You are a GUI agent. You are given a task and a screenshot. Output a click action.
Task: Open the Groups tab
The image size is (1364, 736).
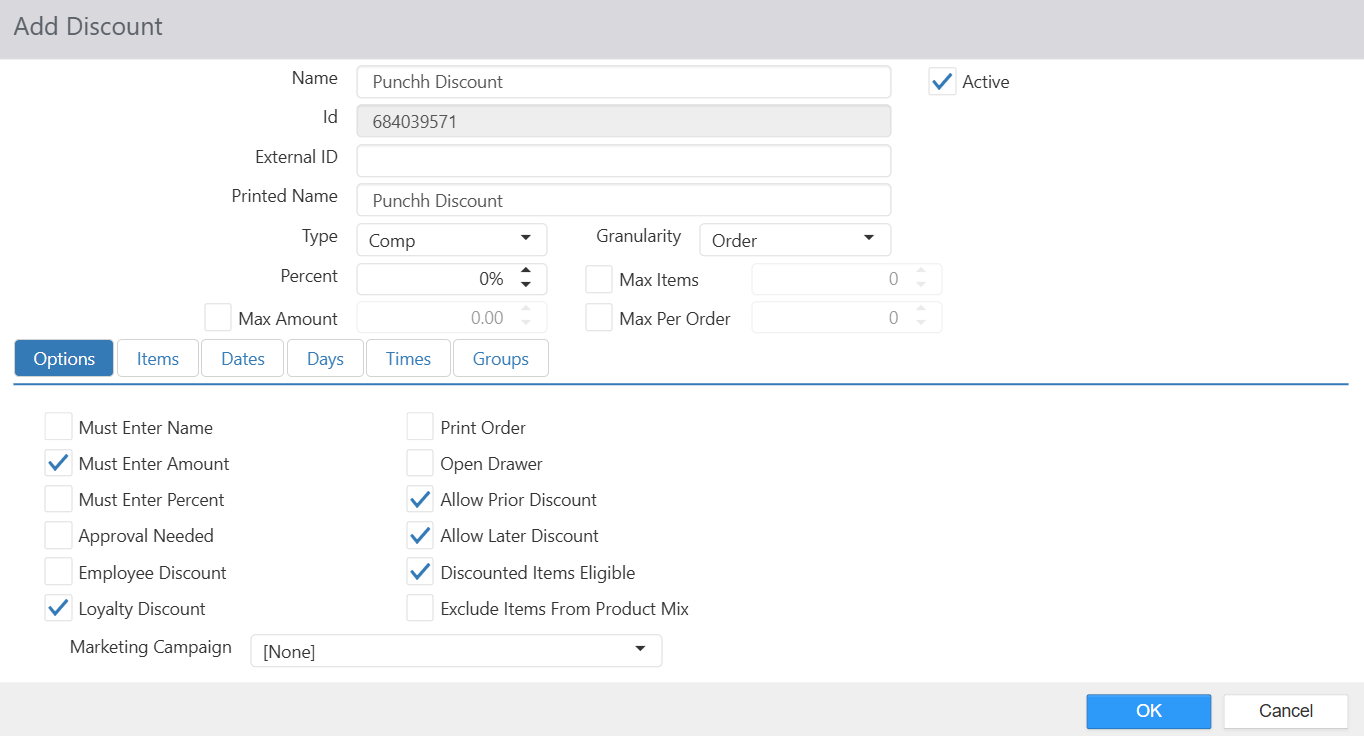[501, 359]
